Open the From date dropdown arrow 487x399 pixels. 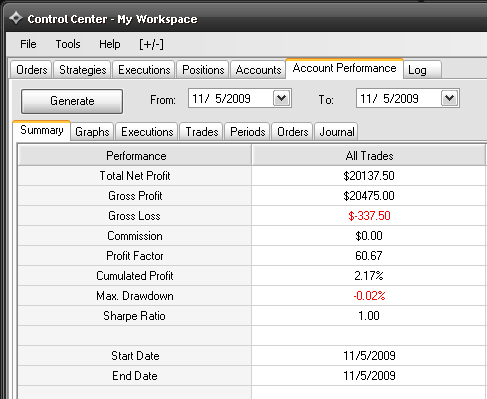[x=282, y=98]
